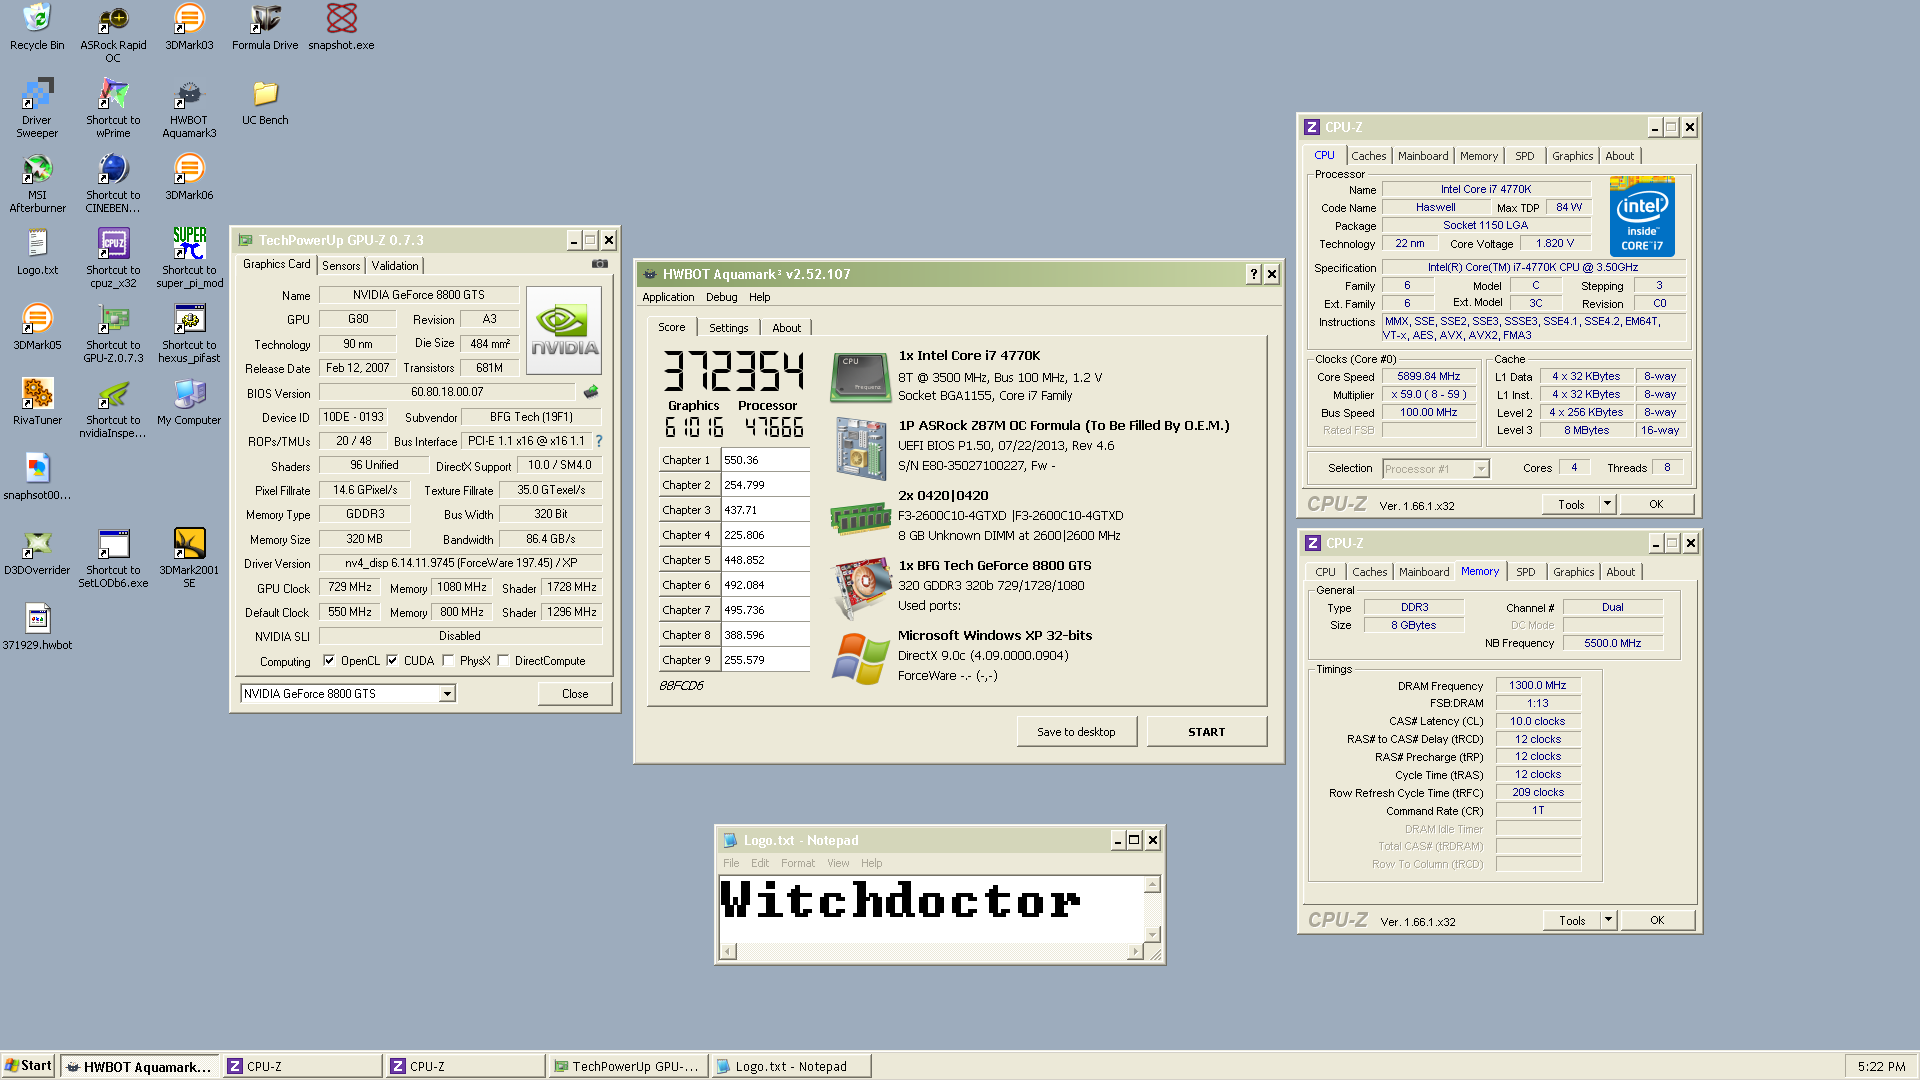Open Tools dropdown arrow in upper CPU-Z

tap(1607, 504)
